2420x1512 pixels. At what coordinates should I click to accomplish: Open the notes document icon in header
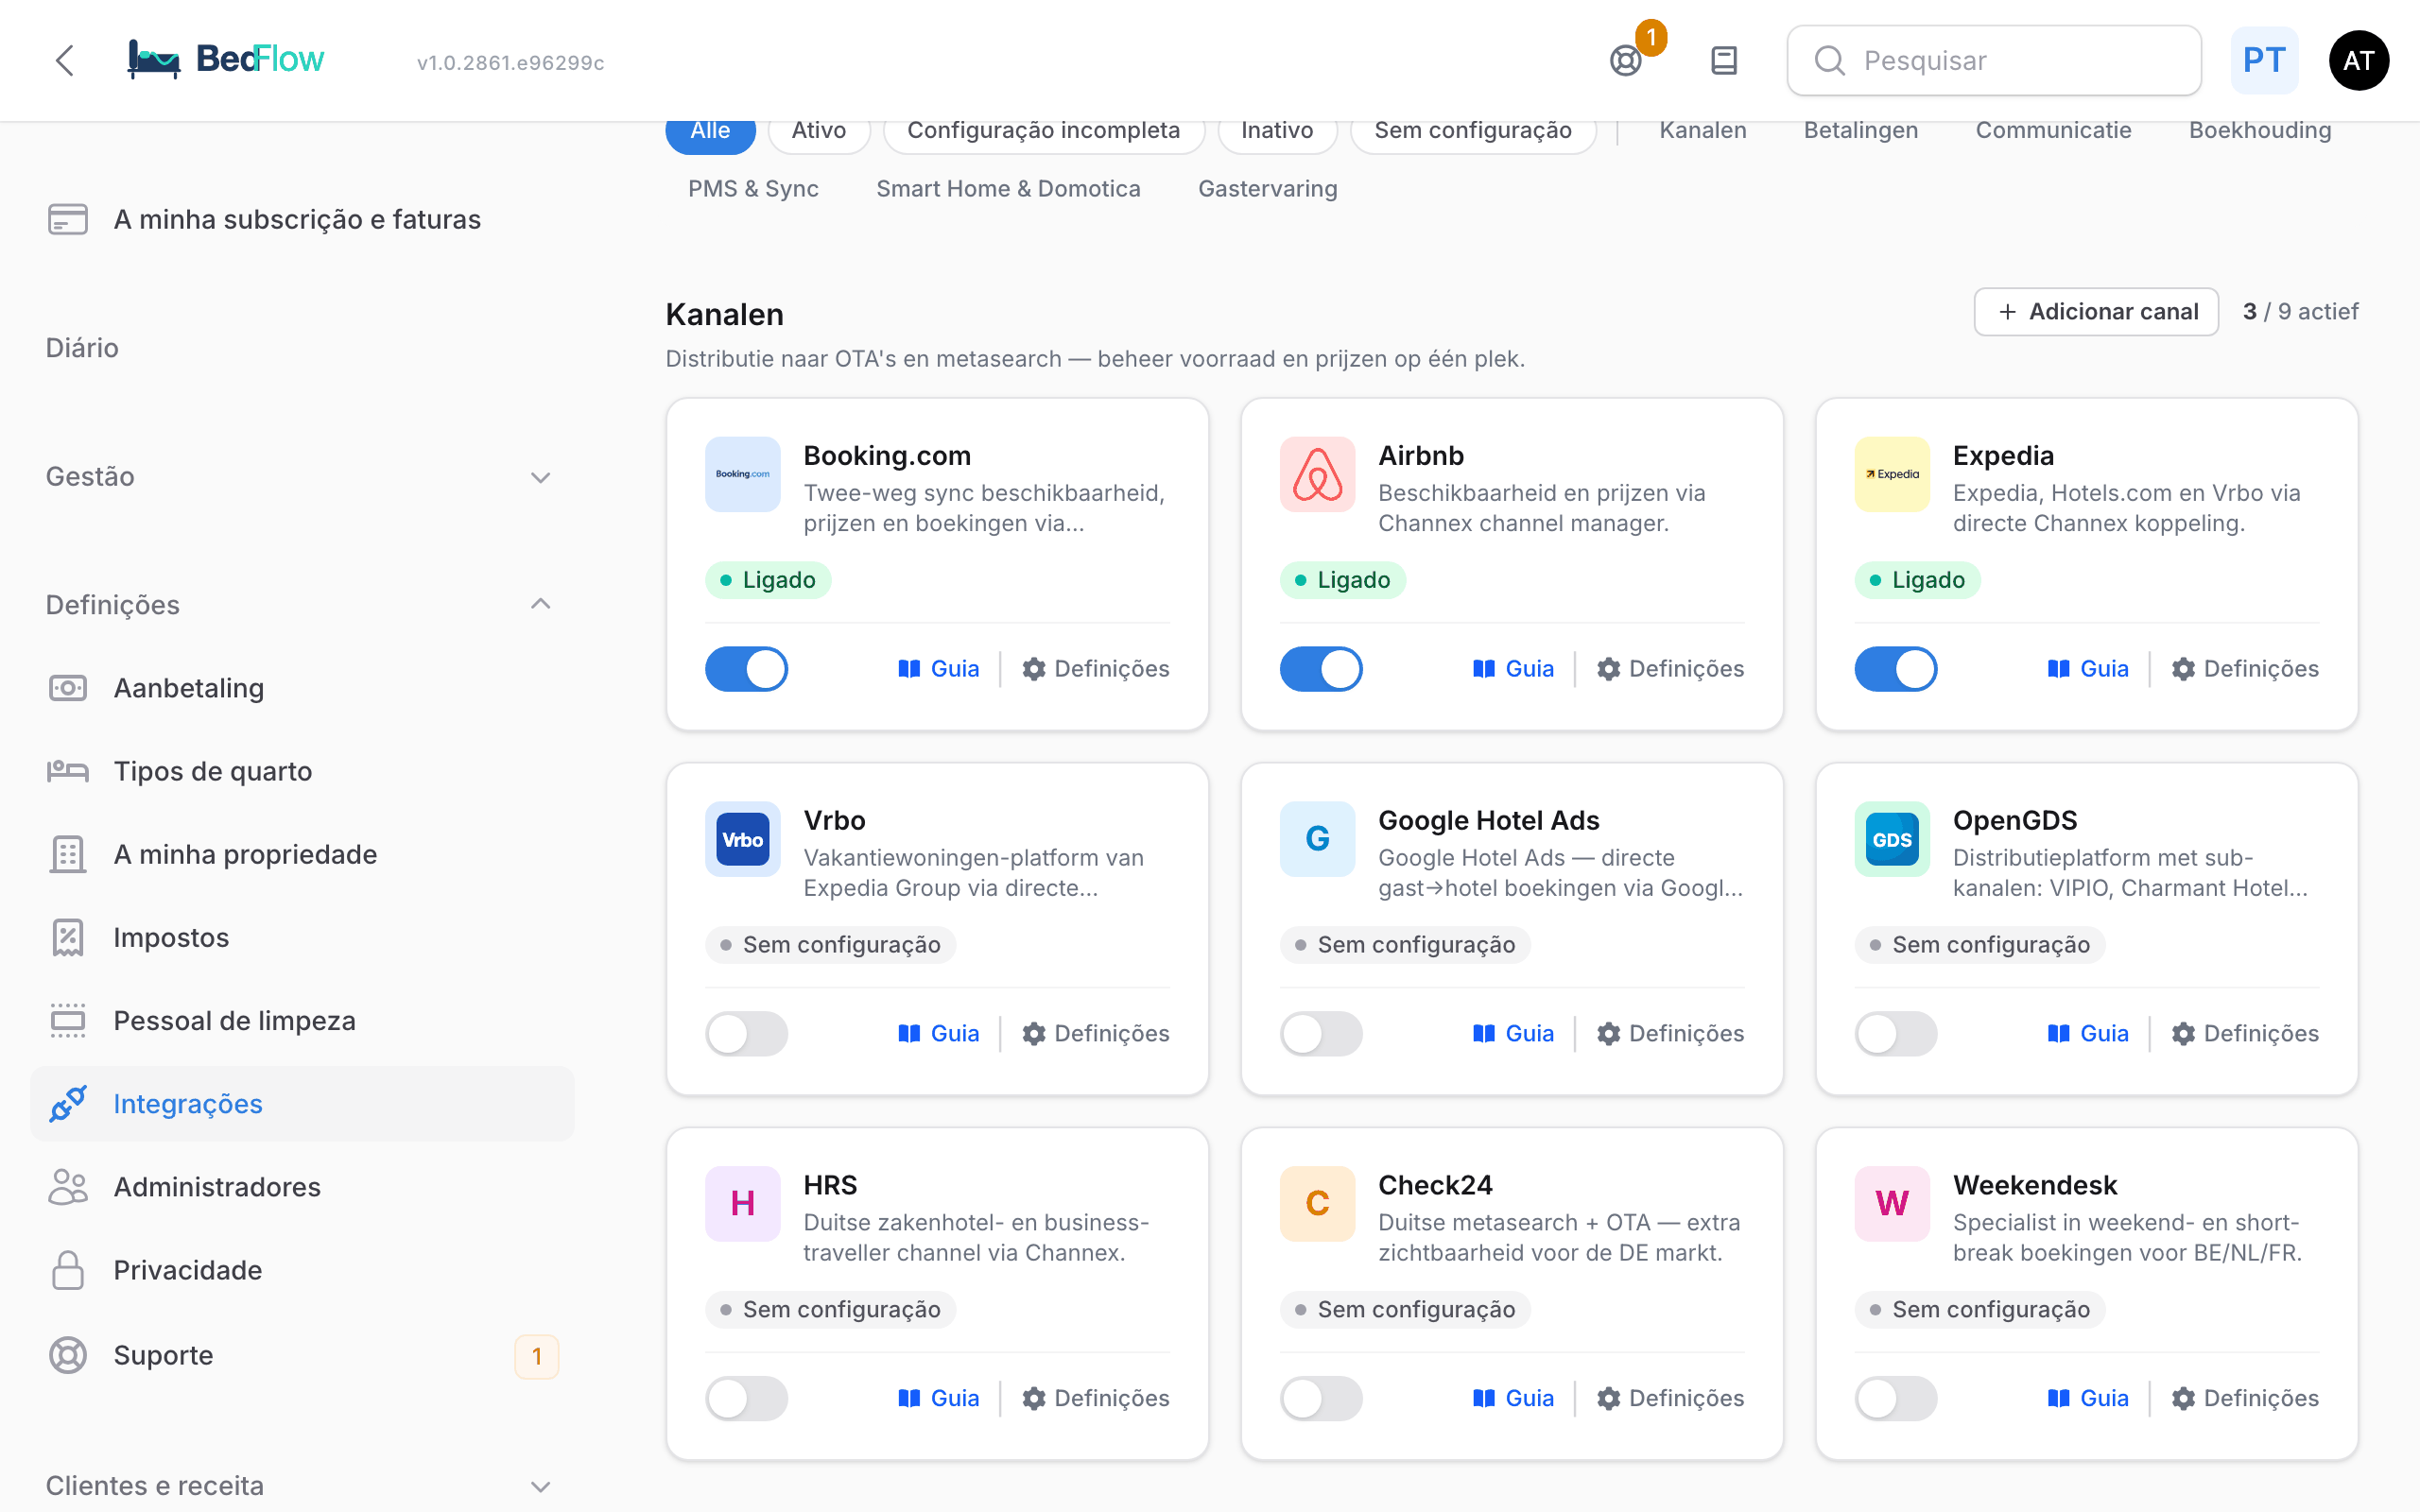pyautogui.click(x=1724, y=61)
